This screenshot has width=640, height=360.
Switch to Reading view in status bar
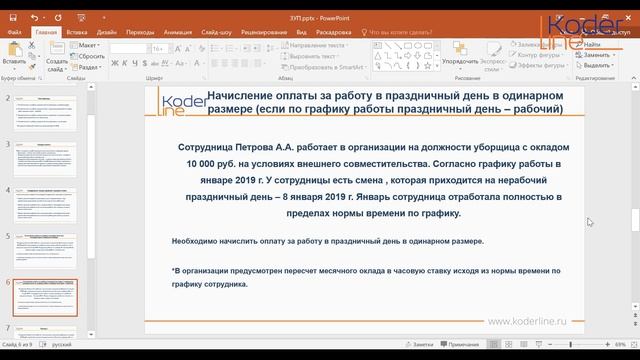(x=524, y=344)
